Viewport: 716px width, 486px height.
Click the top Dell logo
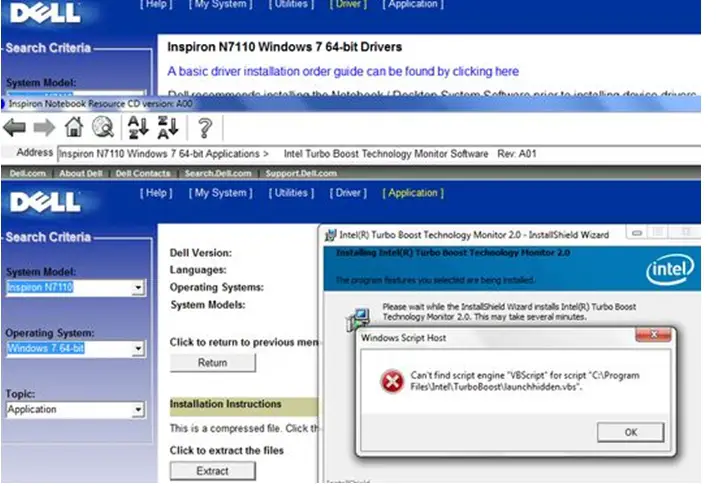(45, 13)
